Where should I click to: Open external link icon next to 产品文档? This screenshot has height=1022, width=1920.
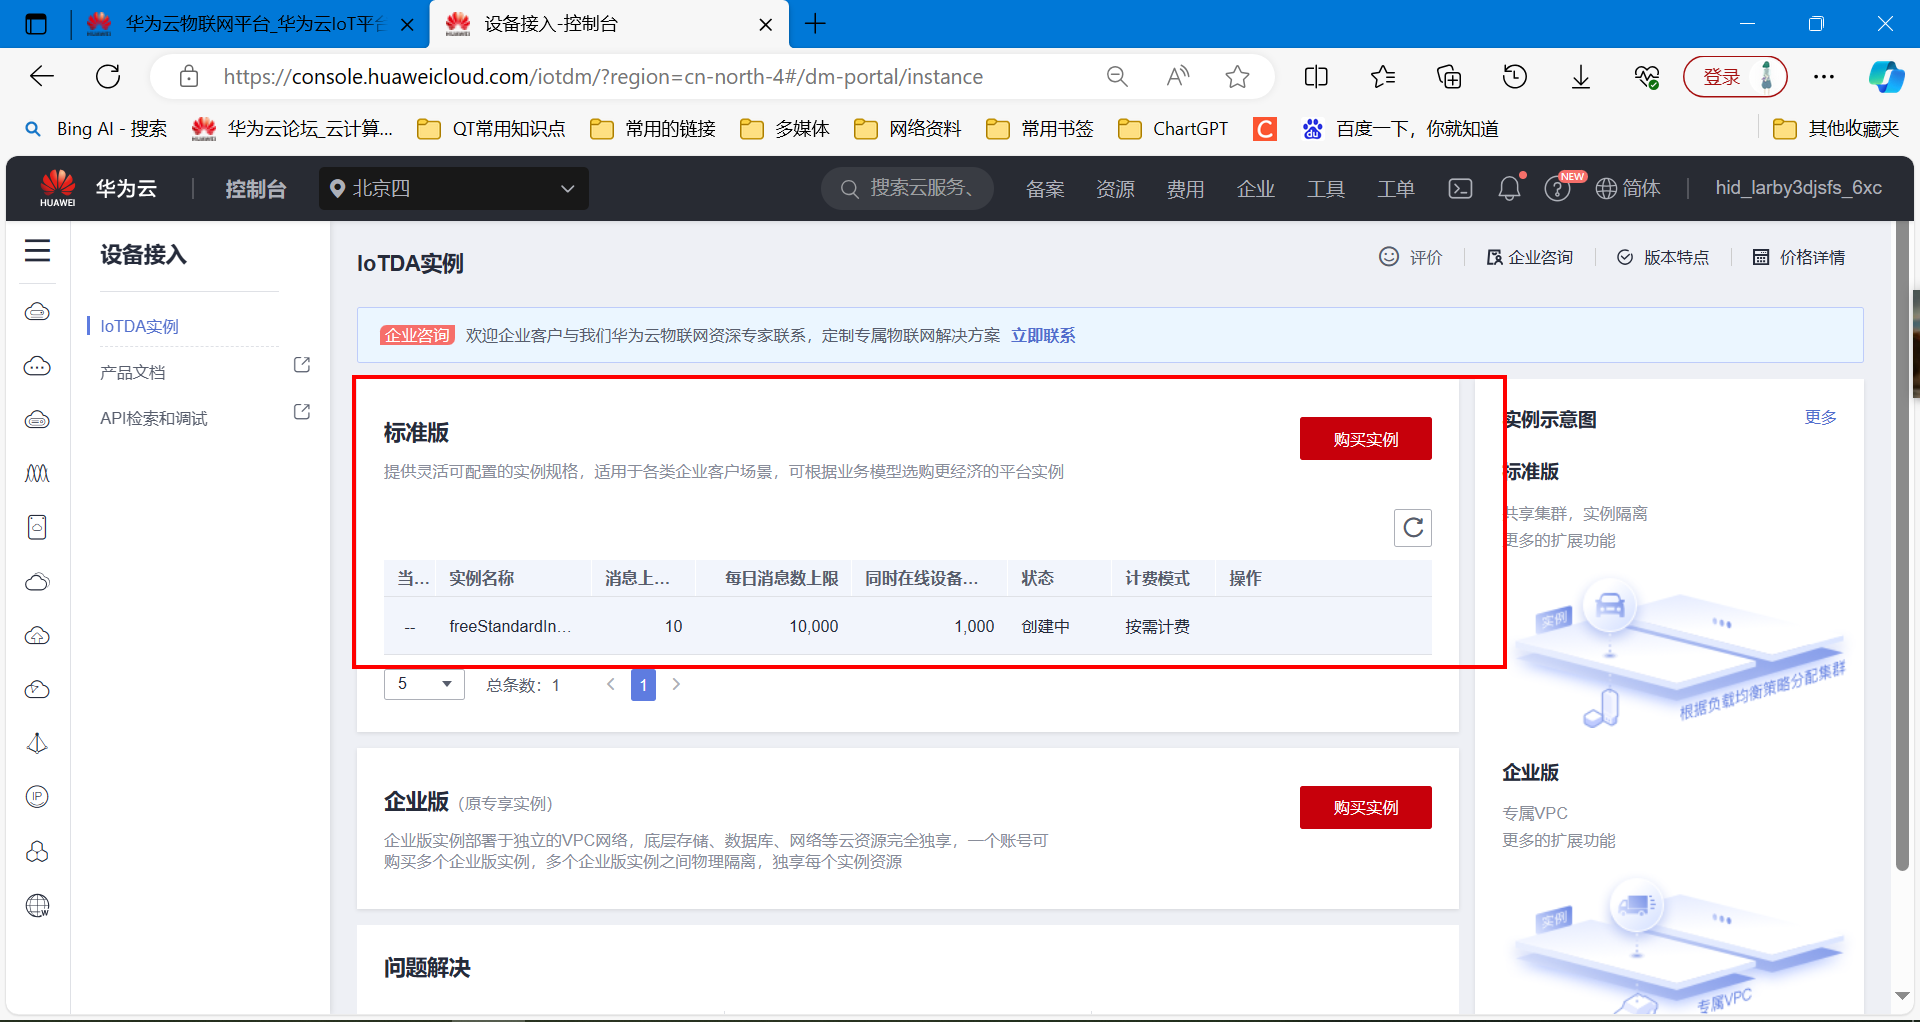302,365
